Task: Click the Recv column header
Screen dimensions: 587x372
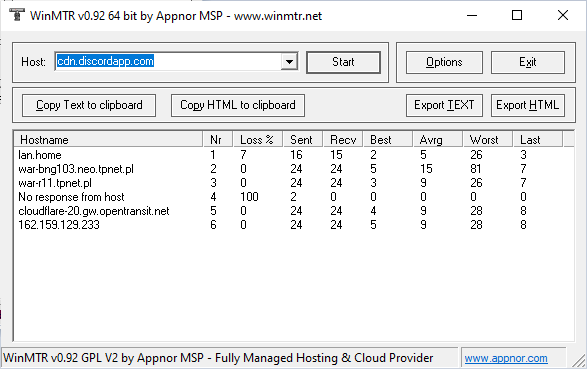Action: coord(343,140)
